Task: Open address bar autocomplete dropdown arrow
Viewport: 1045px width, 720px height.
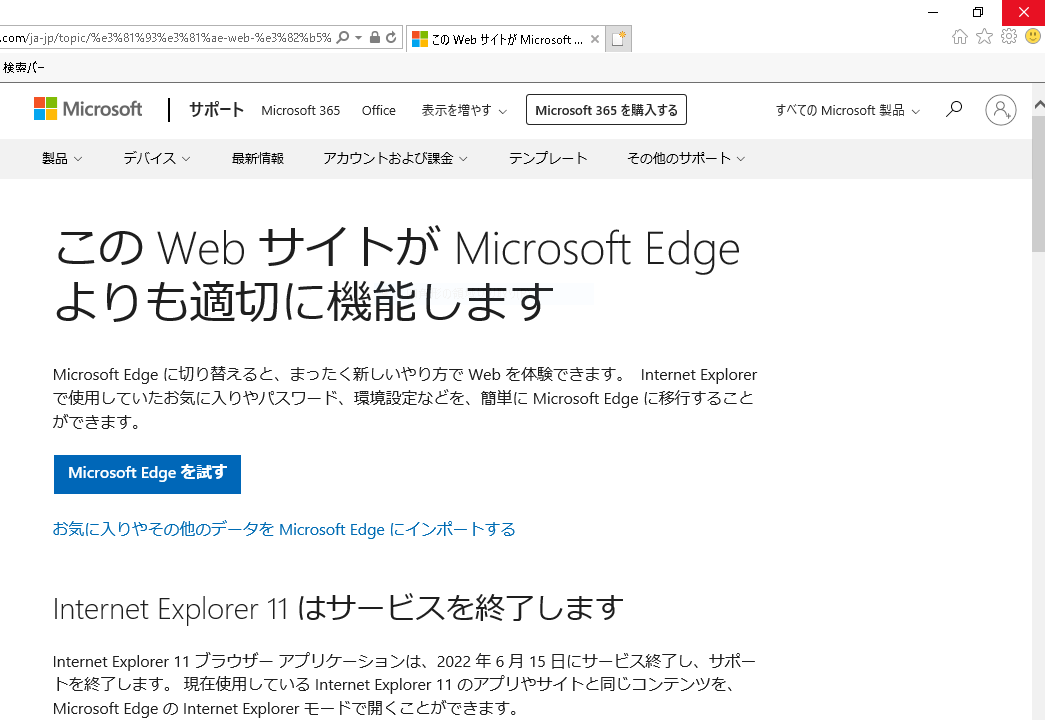Action: pyautogui.click(x=359, y=38)
